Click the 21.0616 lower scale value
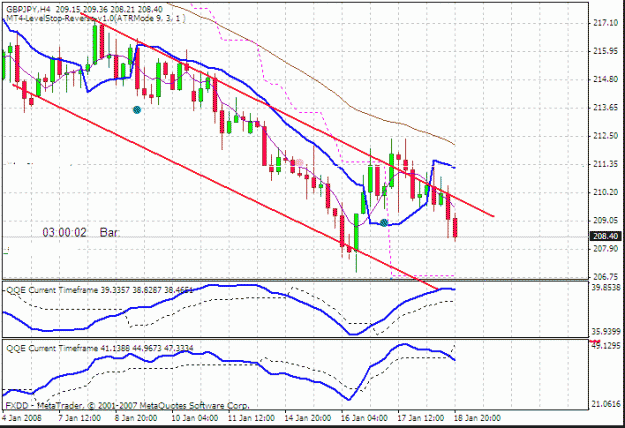Screen dimensions: 625x428 click(x=606, y=404)
